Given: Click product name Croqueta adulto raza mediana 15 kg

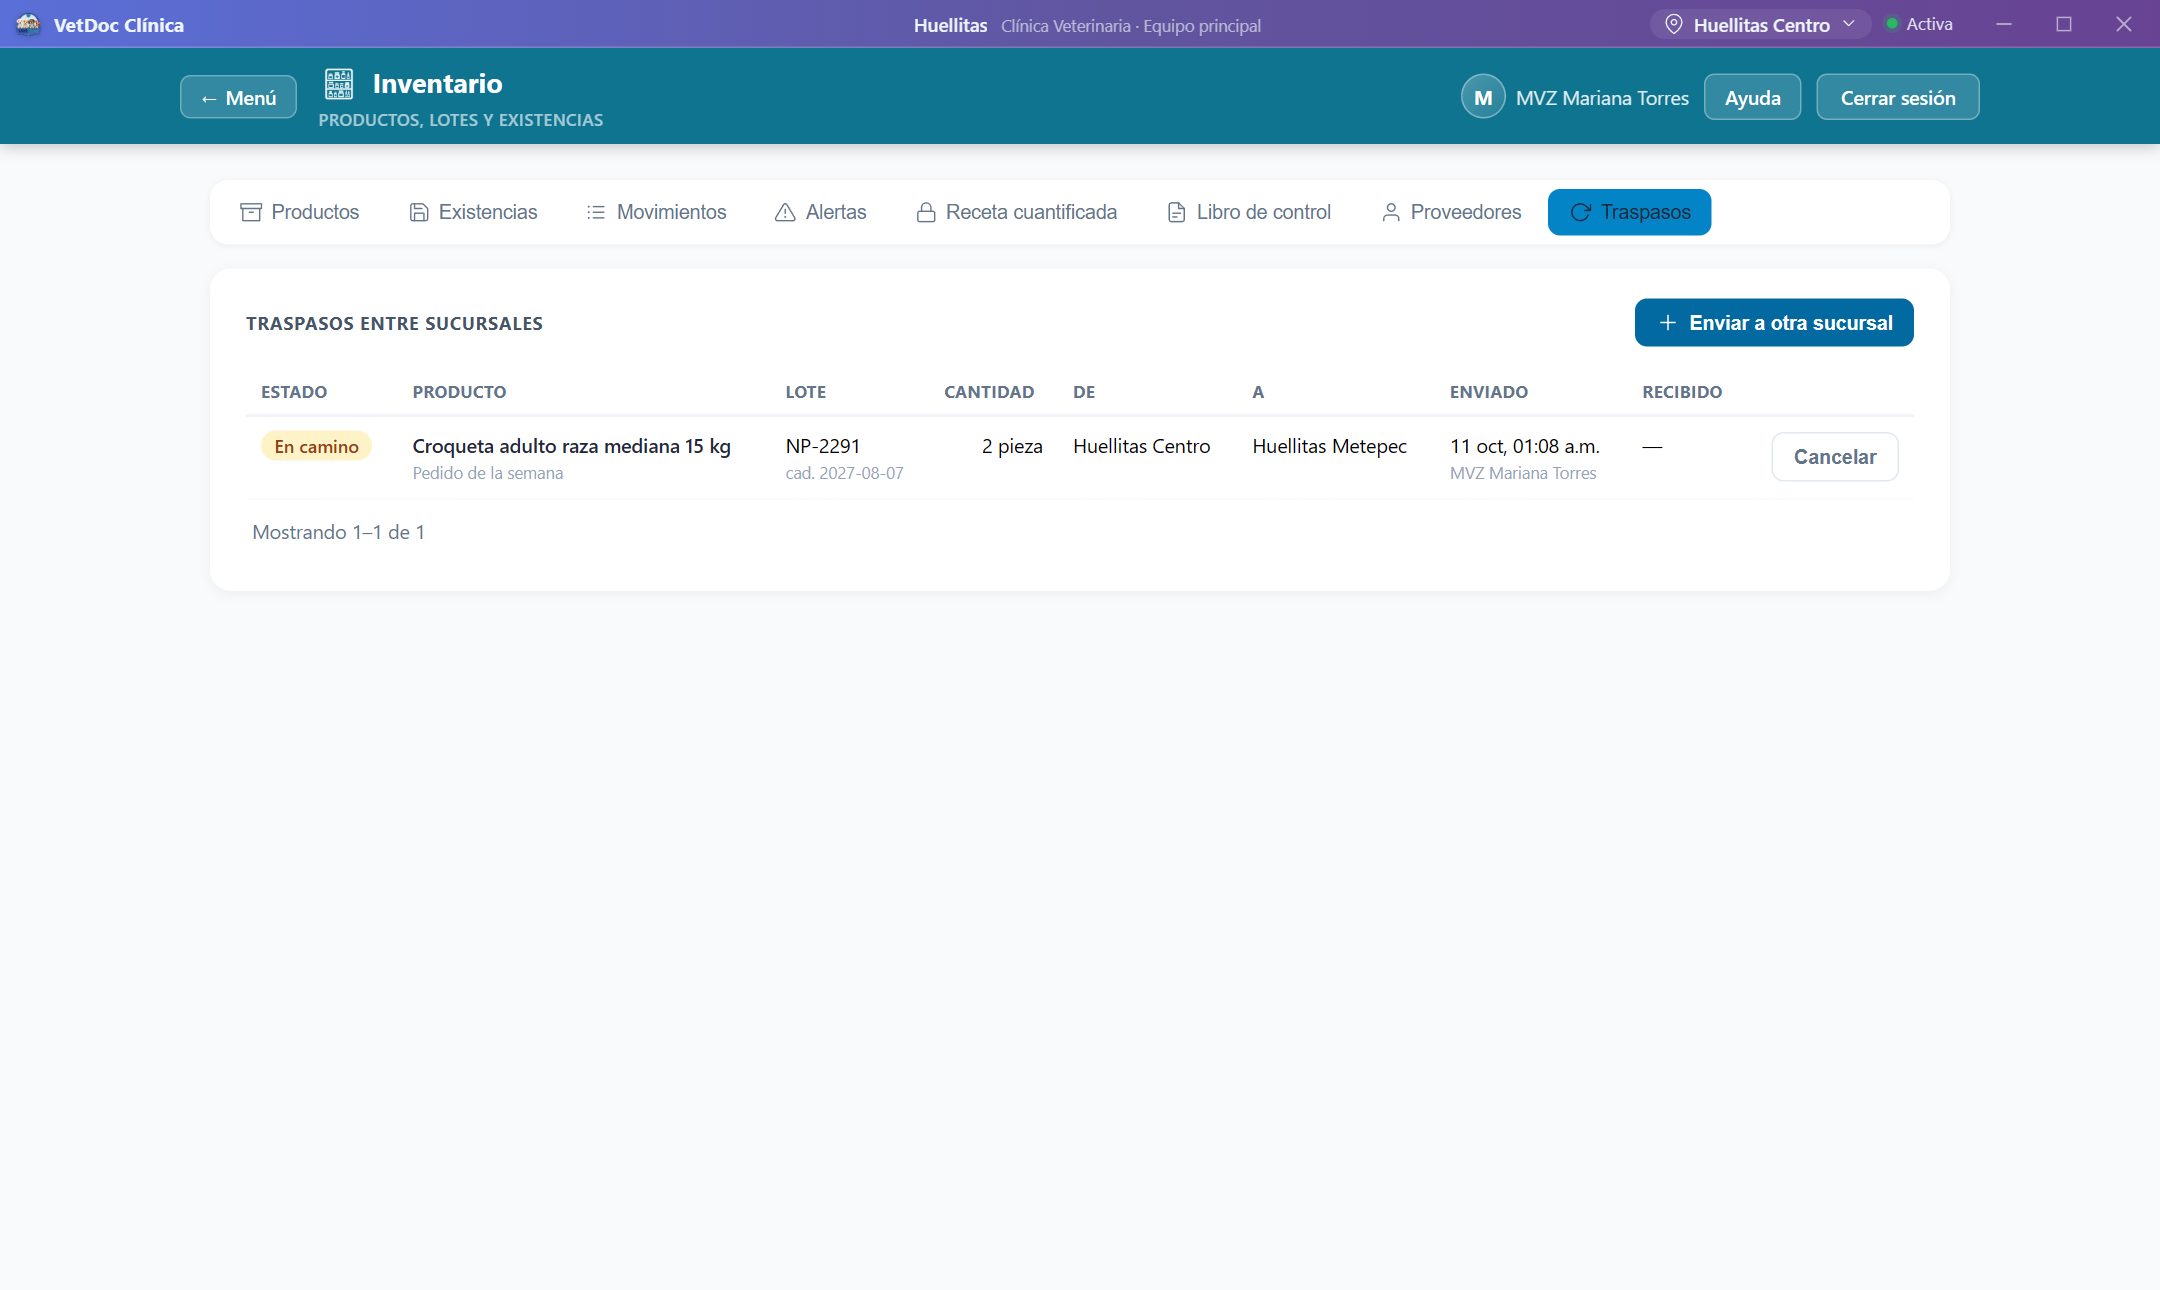Looking at the screenshot, I should coord(571,446).
